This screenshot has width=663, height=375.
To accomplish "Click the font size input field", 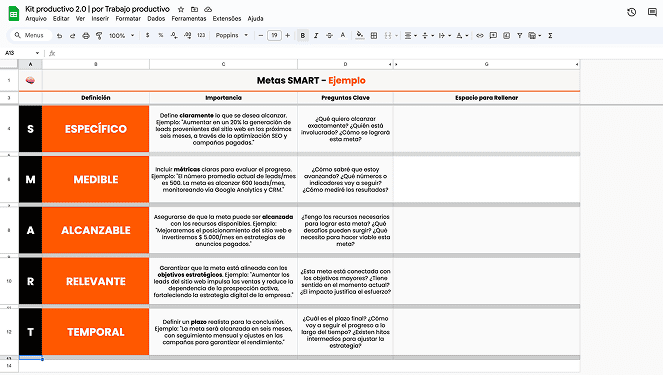I will [274, 36].
